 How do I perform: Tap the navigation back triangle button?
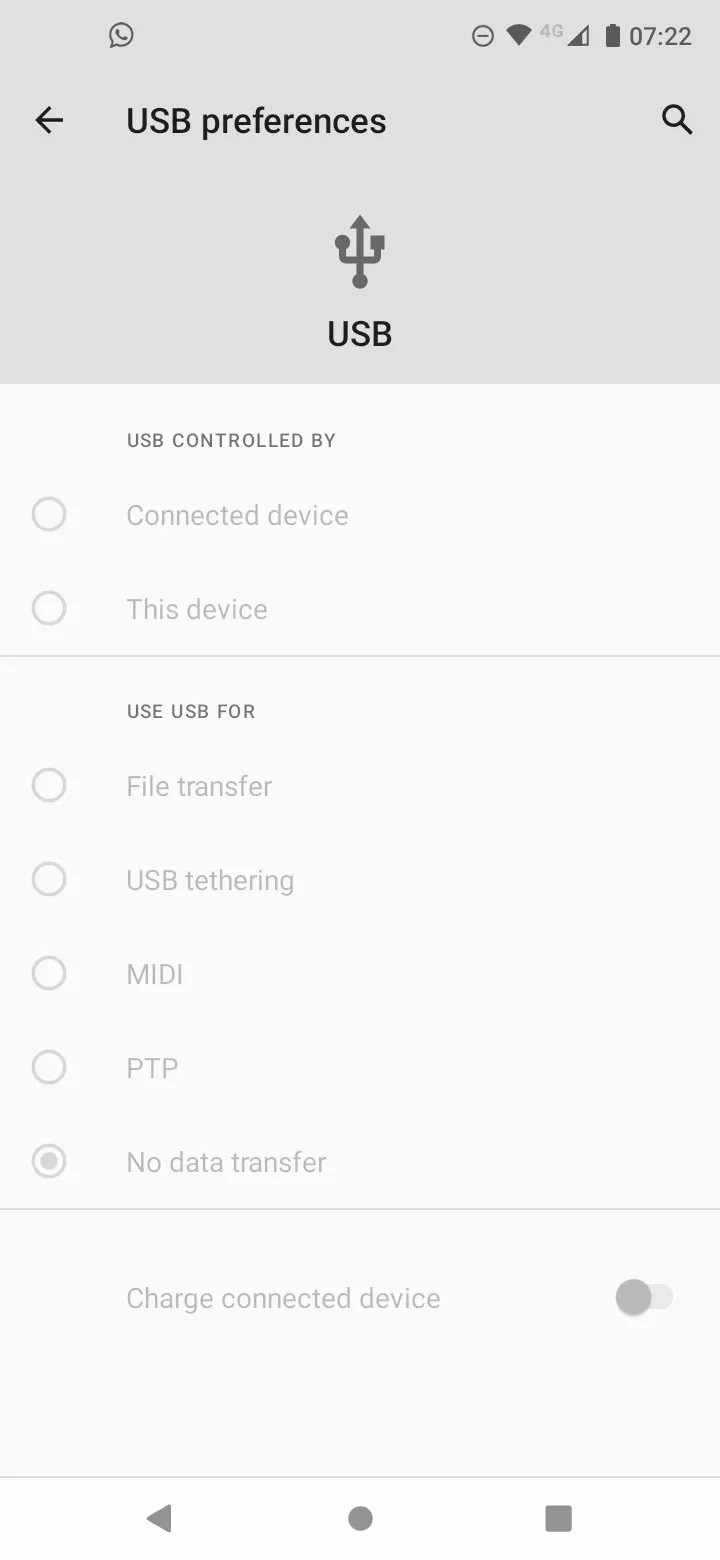pyautogui.click(x=160, y=1518)
